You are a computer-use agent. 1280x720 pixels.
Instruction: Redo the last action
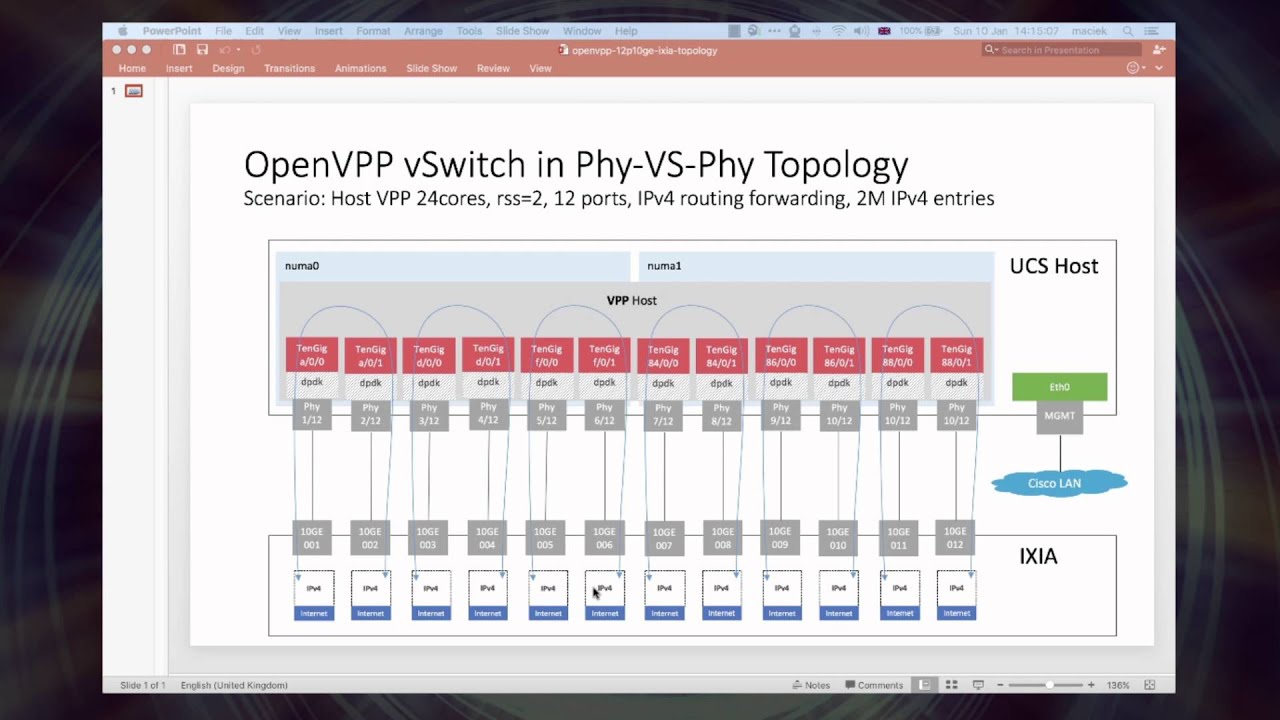pos(256,49)
